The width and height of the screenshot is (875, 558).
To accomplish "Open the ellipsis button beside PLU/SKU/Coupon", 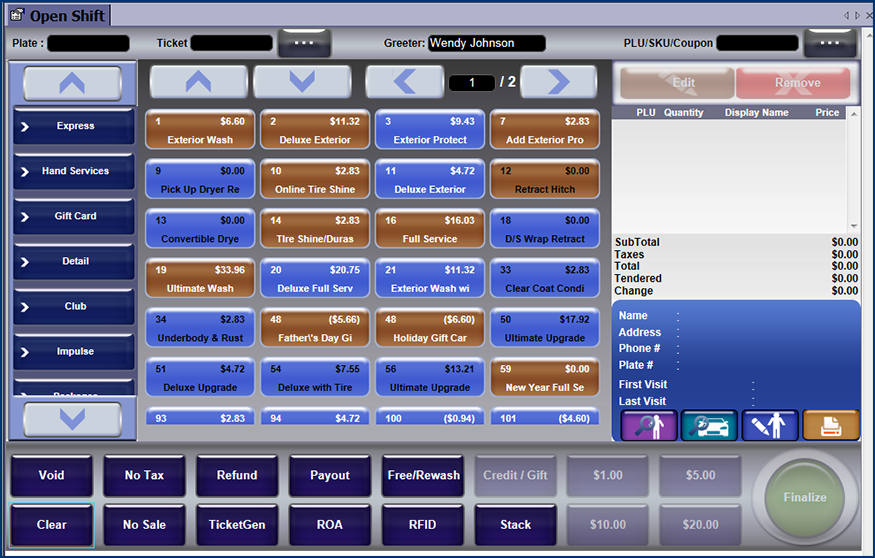I will click(x=830, y=44).
